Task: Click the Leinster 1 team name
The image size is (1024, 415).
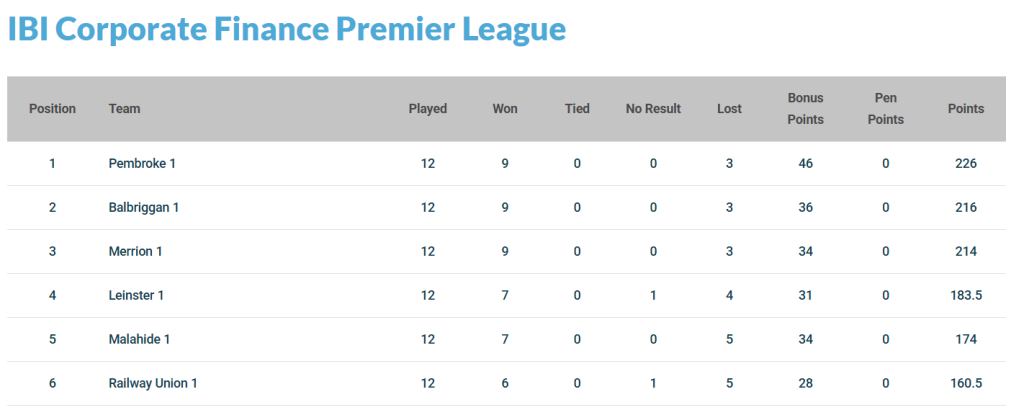Action: [x=136, y=295]
